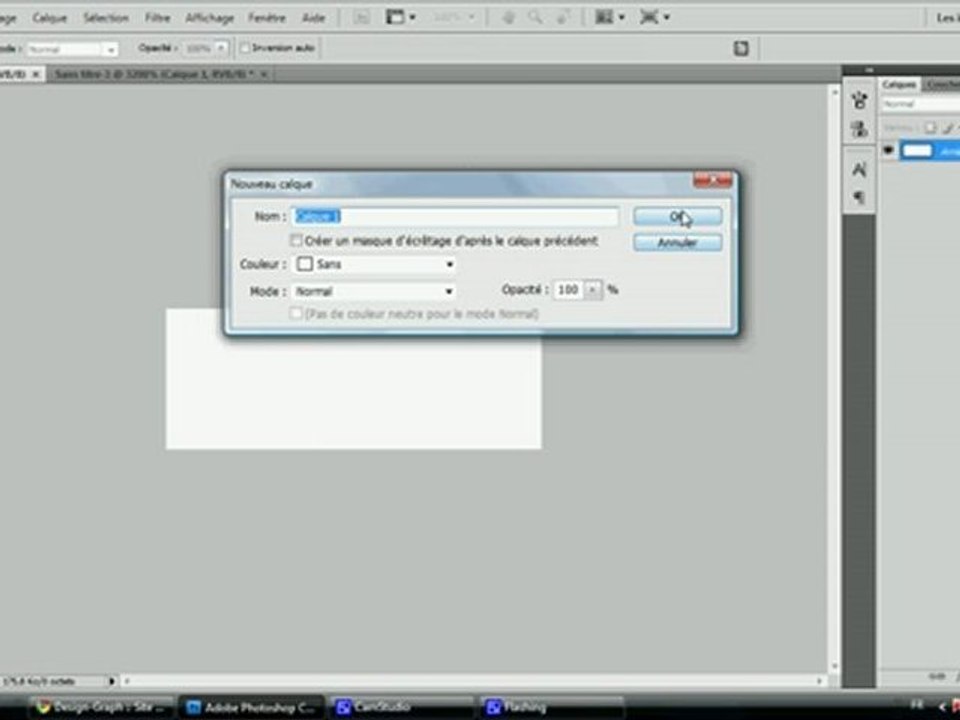Screen dimensions: 960x720
Task: Expand hidden system tray icons arrow
Action: (x=942, y=707)
